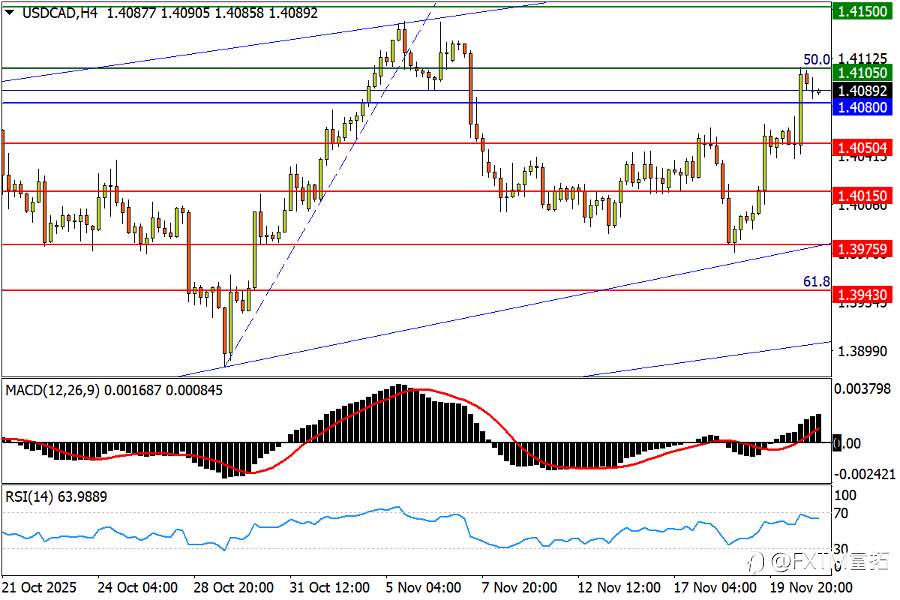Click the triangle arrow before USDCAD,H4

point(9,12)
